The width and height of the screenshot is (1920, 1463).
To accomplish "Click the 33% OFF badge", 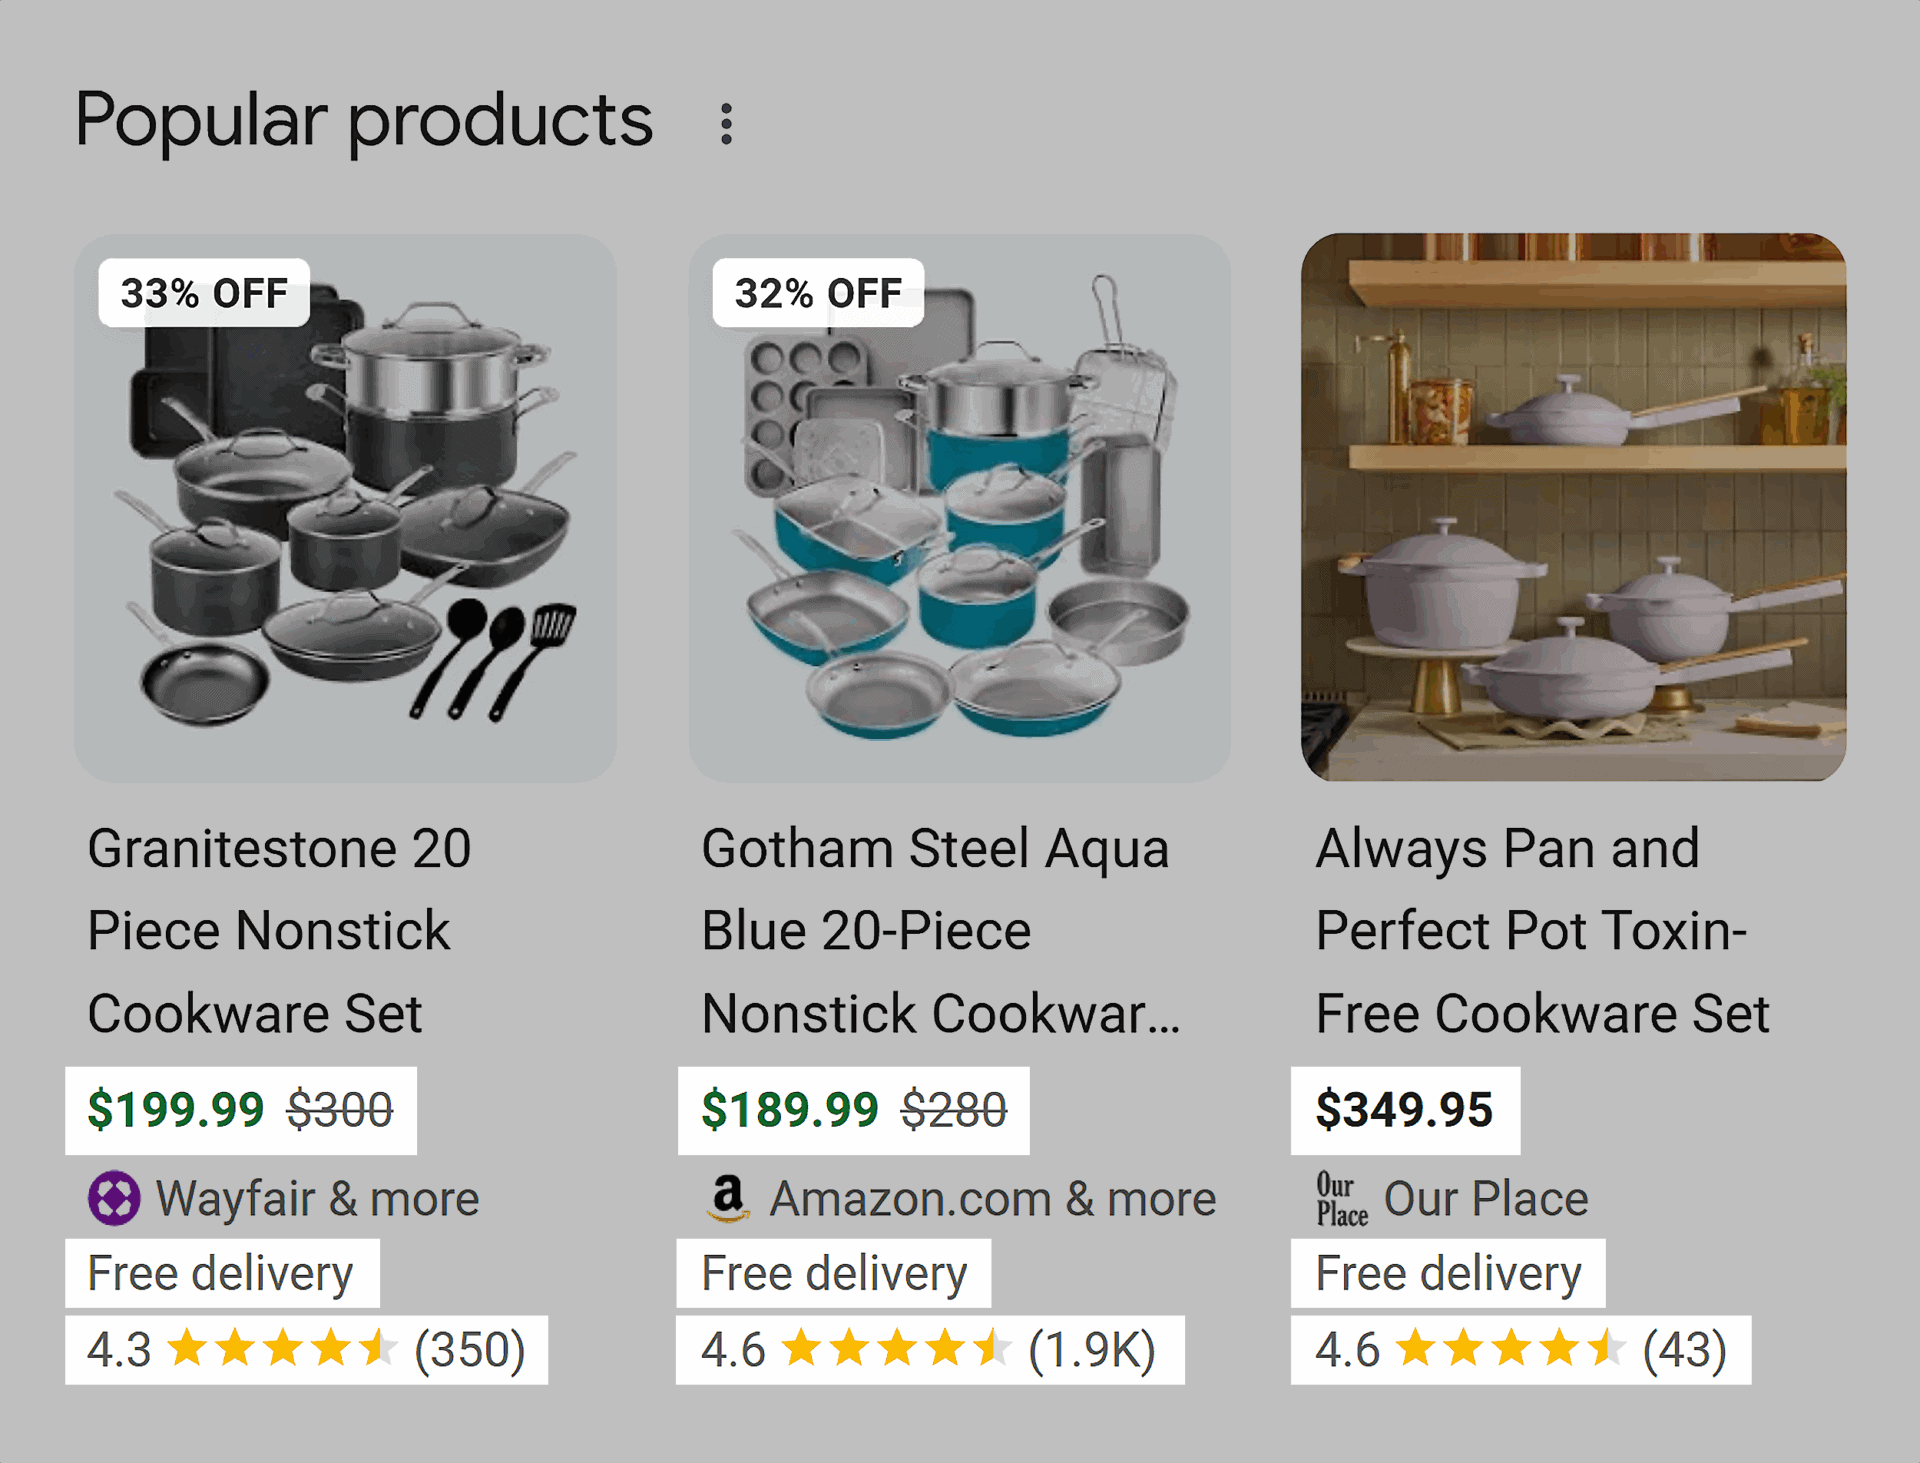I will tap(204, 293).
